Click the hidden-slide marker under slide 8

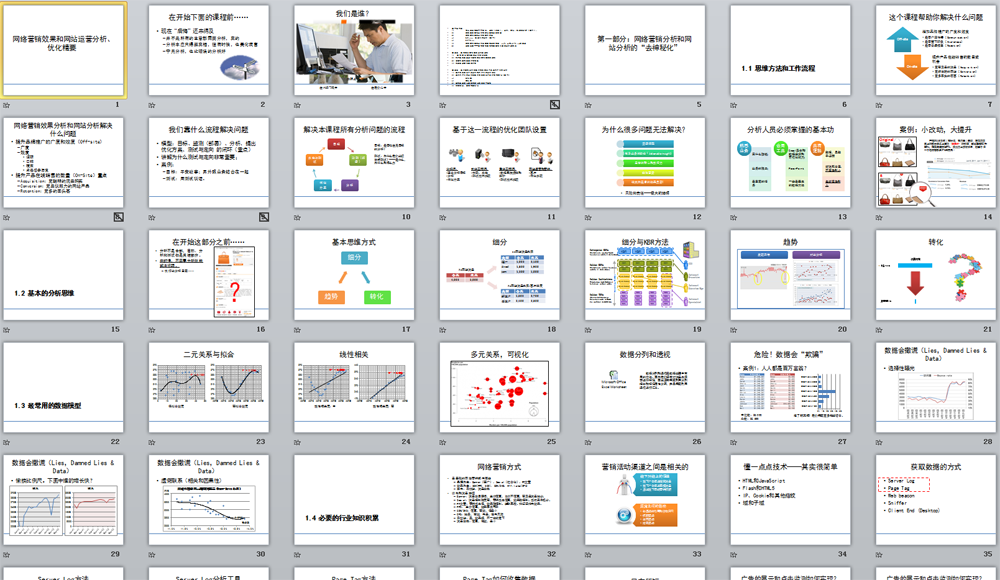117,216
